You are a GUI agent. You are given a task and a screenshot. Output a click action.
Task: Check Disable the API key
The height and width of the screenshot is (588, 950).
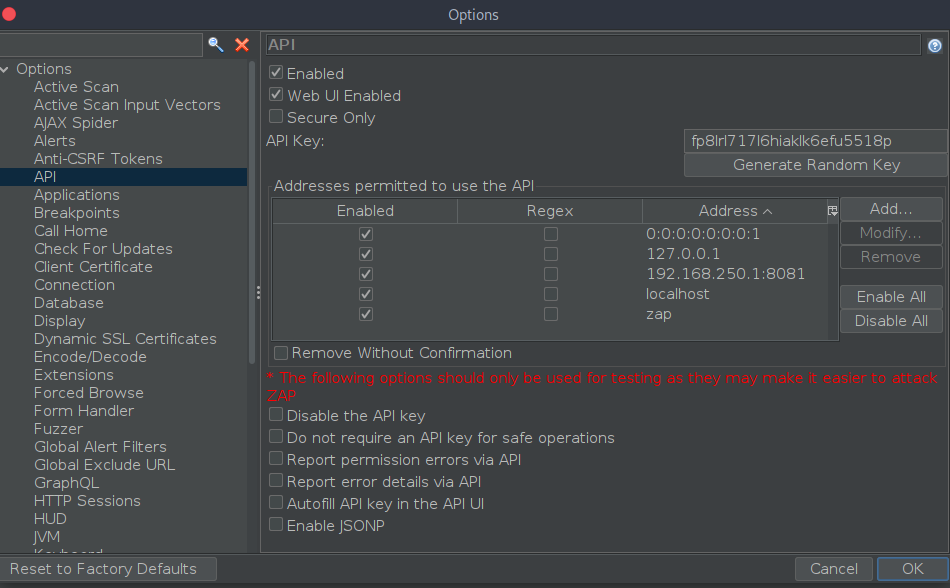(x=276, y=415)
